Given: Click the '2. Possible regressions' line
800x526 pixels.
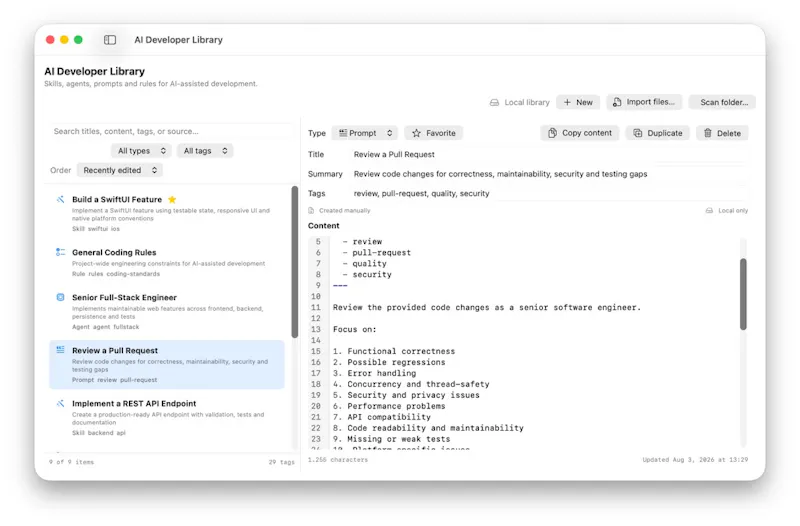Looking at the screenshot, I should 389,362.
